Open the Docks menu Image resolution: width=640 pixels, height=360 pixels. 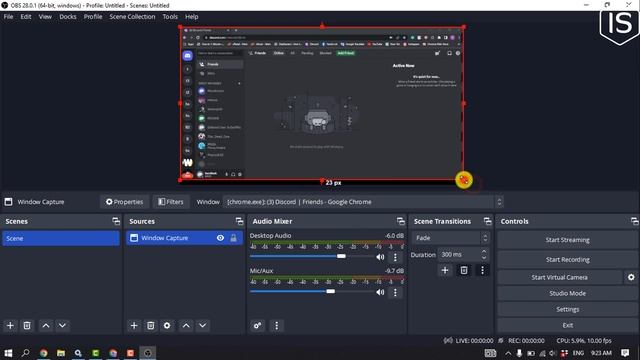tap(68, 17)
